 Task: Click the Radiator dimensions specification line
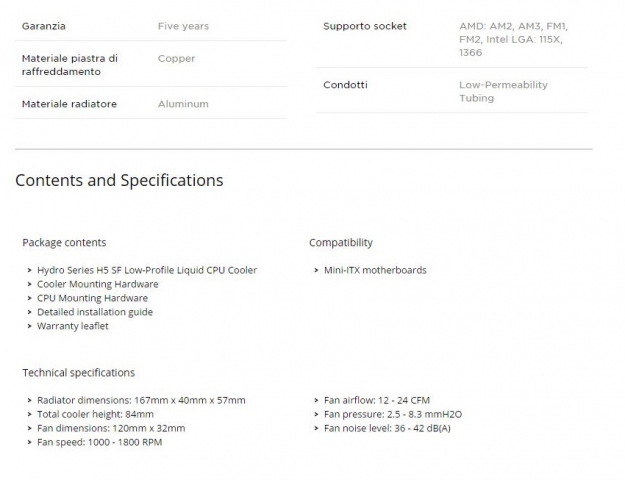pos(141,400)
